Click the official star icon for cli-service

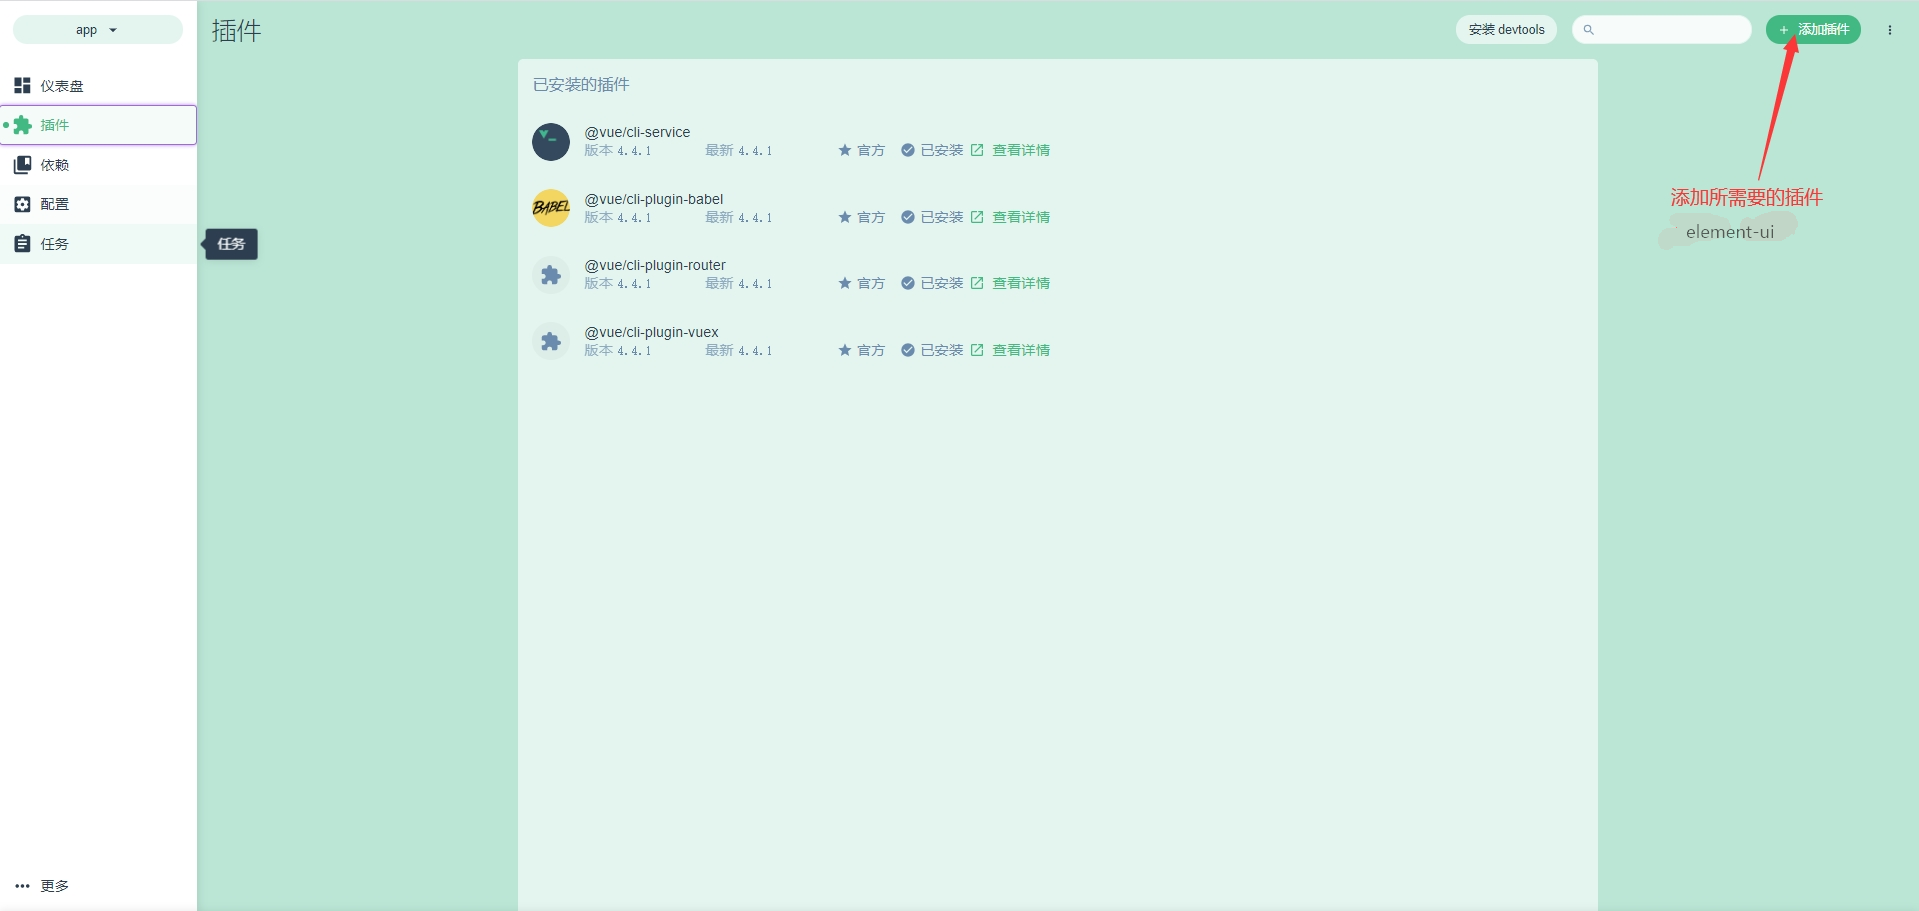[x=845, y=150]
